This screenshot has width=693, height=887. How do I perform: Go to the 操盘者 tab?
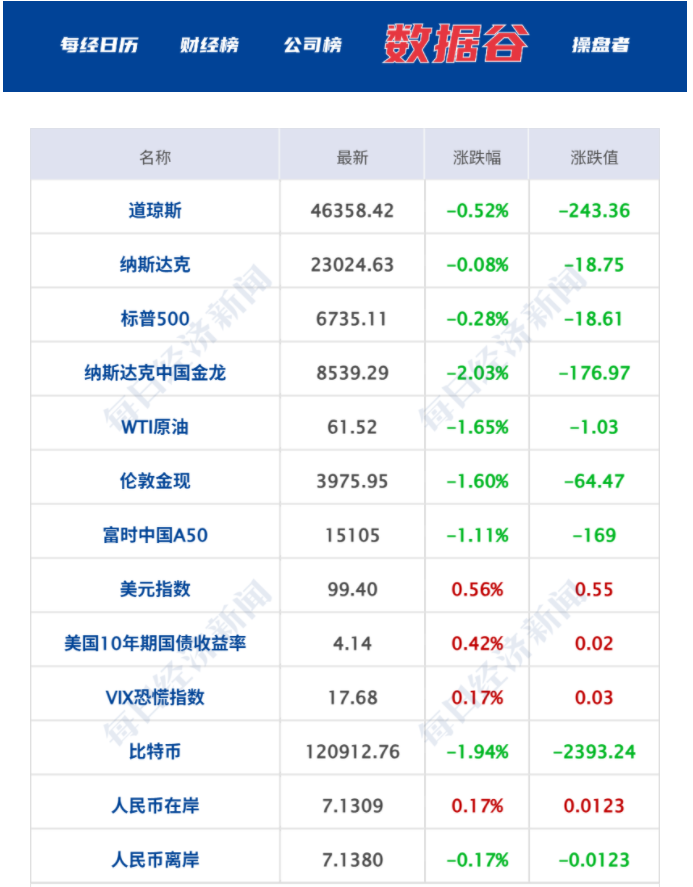(600, 45)
